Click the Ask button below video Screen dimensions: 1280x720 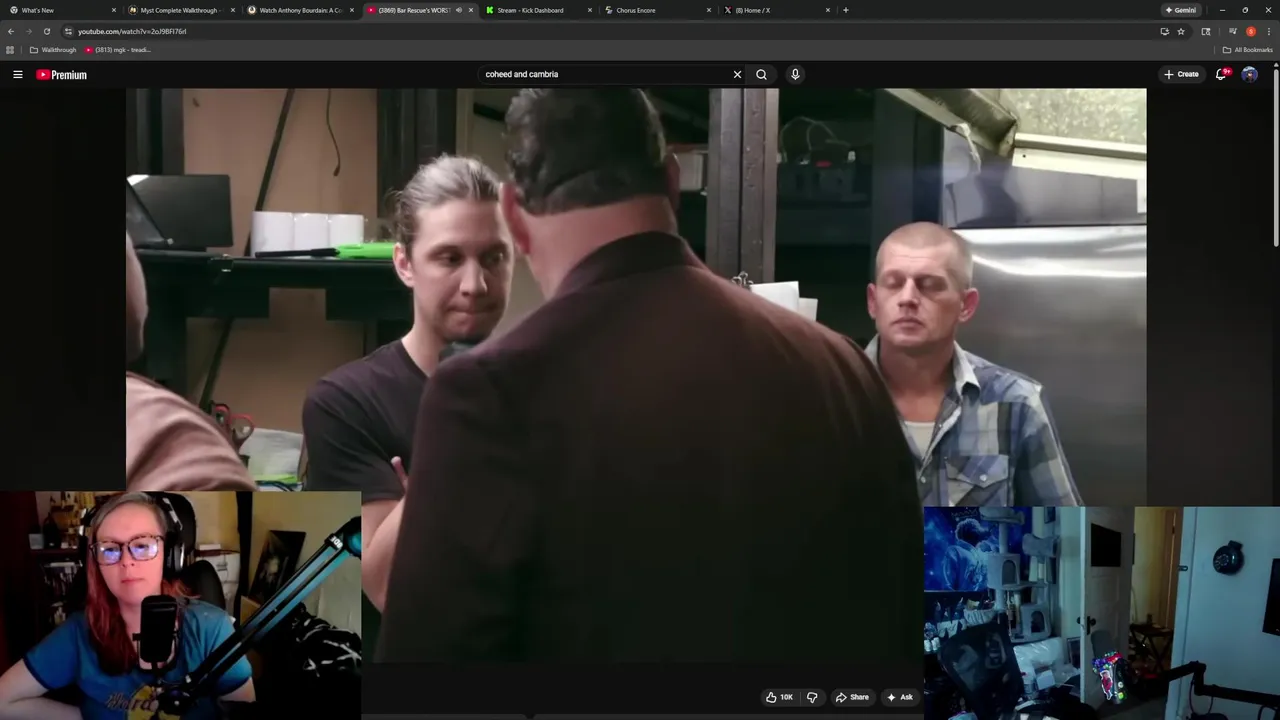[x=899, y=697]
